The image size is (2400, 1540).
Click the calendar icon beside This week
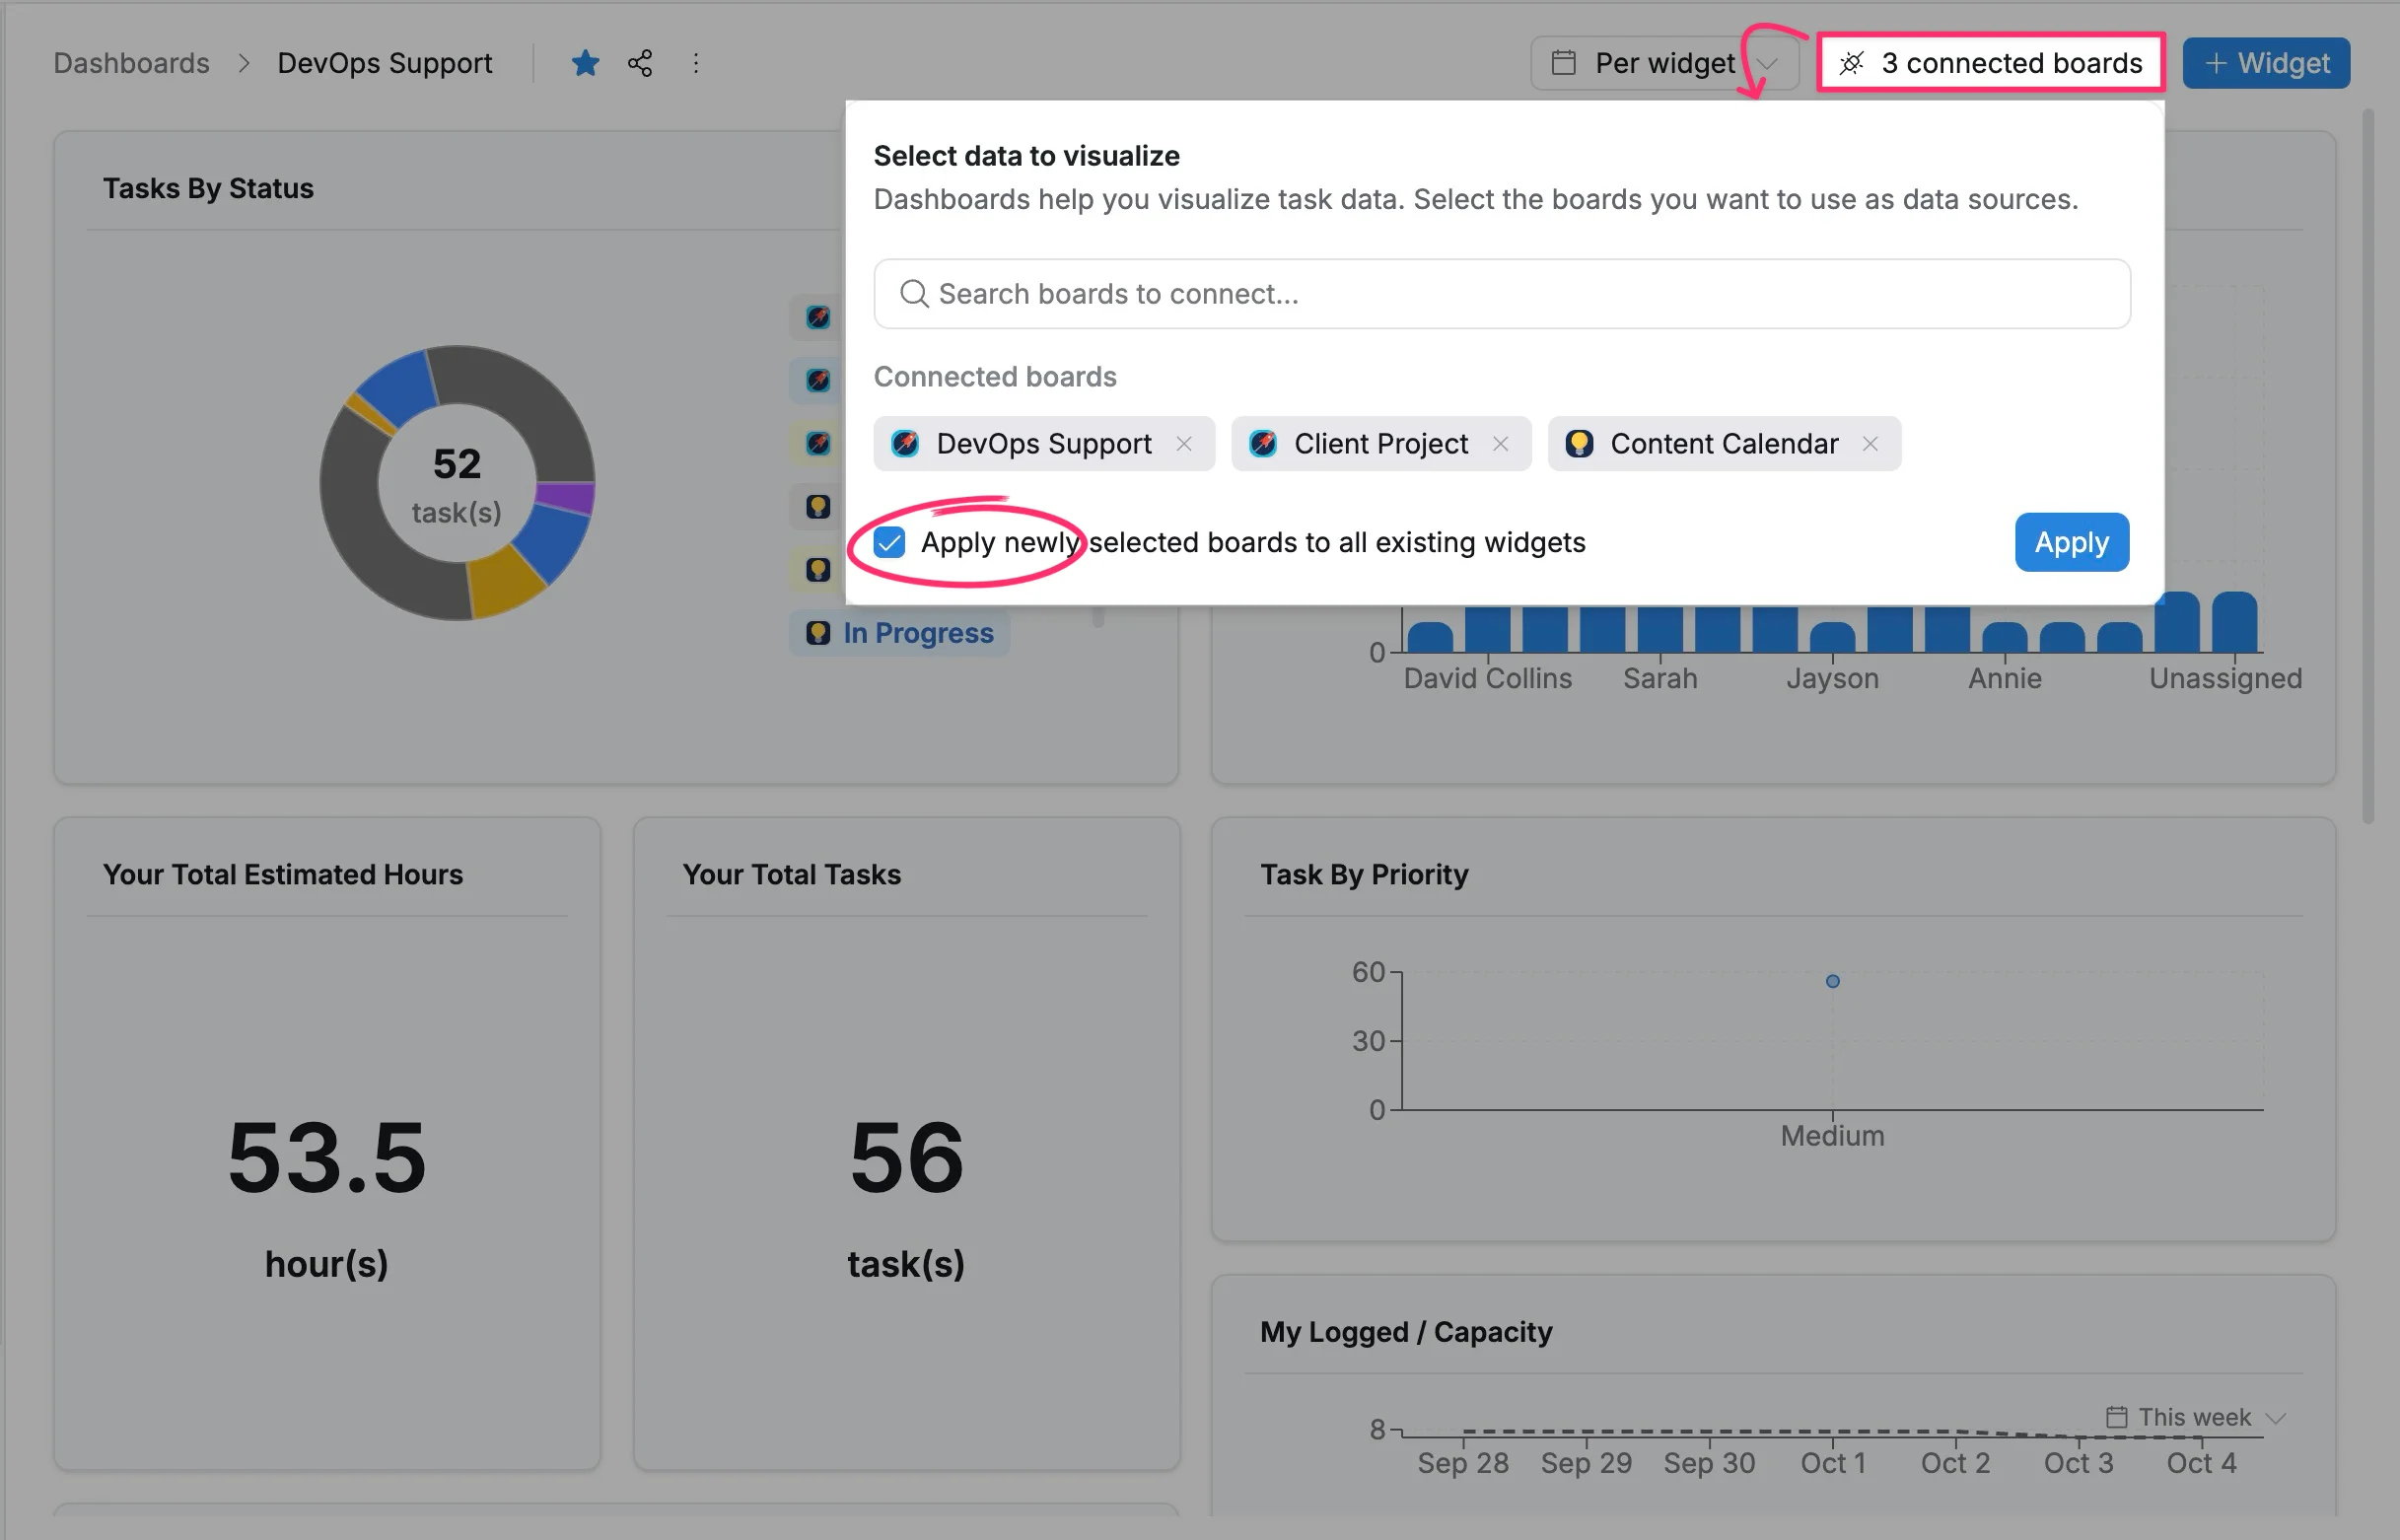point(2116,1417)
